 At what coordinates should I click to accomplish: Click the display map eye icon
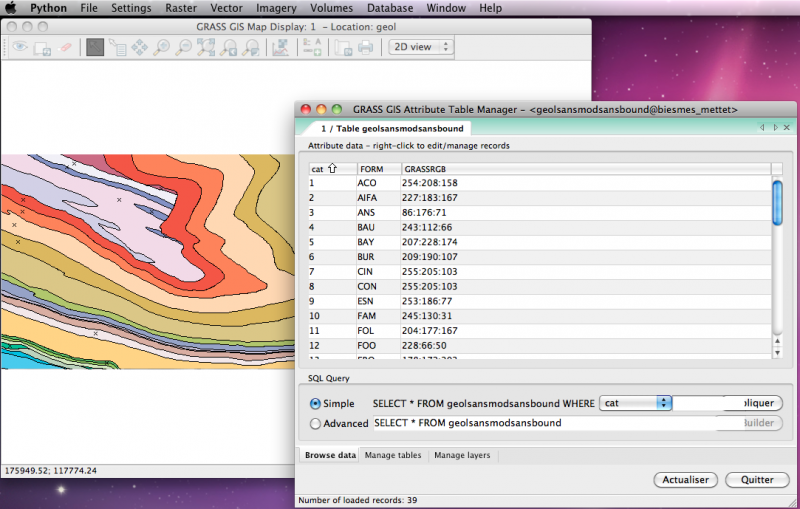tap(20, 47)
